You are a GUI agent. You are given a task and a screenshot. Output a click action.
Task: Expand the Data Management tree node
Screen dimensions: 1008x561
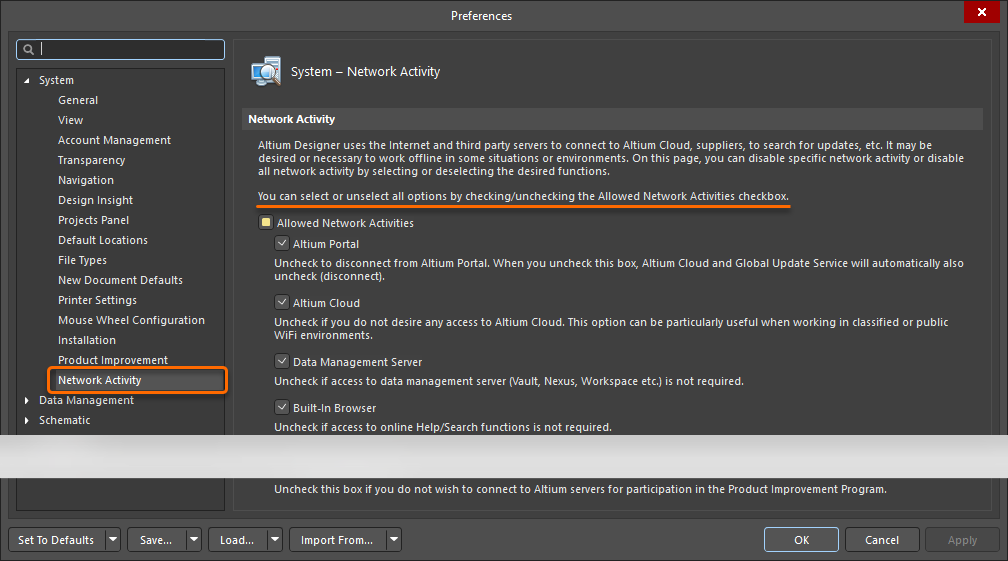click(x=27, y=400)
